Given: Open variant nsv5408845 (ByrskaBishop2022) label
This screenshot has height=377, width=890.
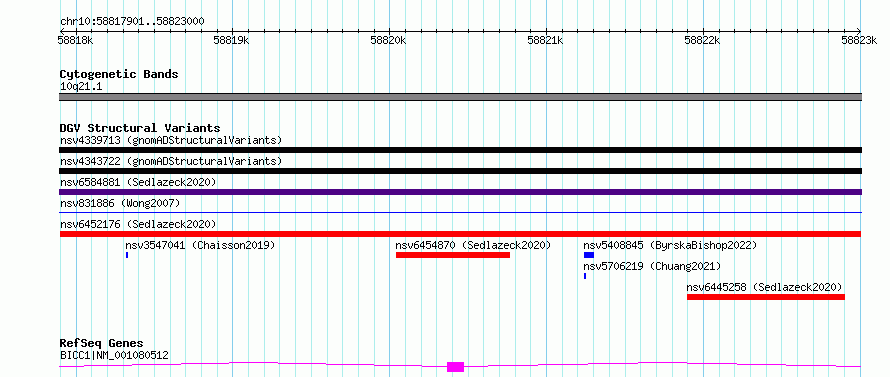Looking at the screenshot, I should click(x=670, y=245).
